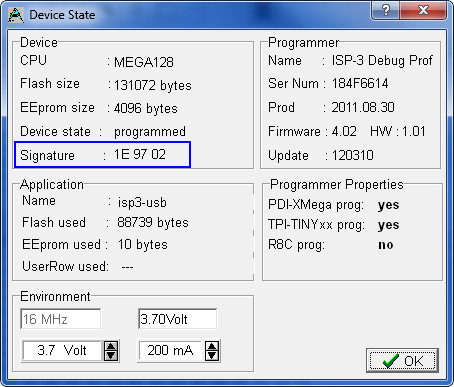
Task: Increase the 200 mA current with up arrow
Action: [212, 346]
